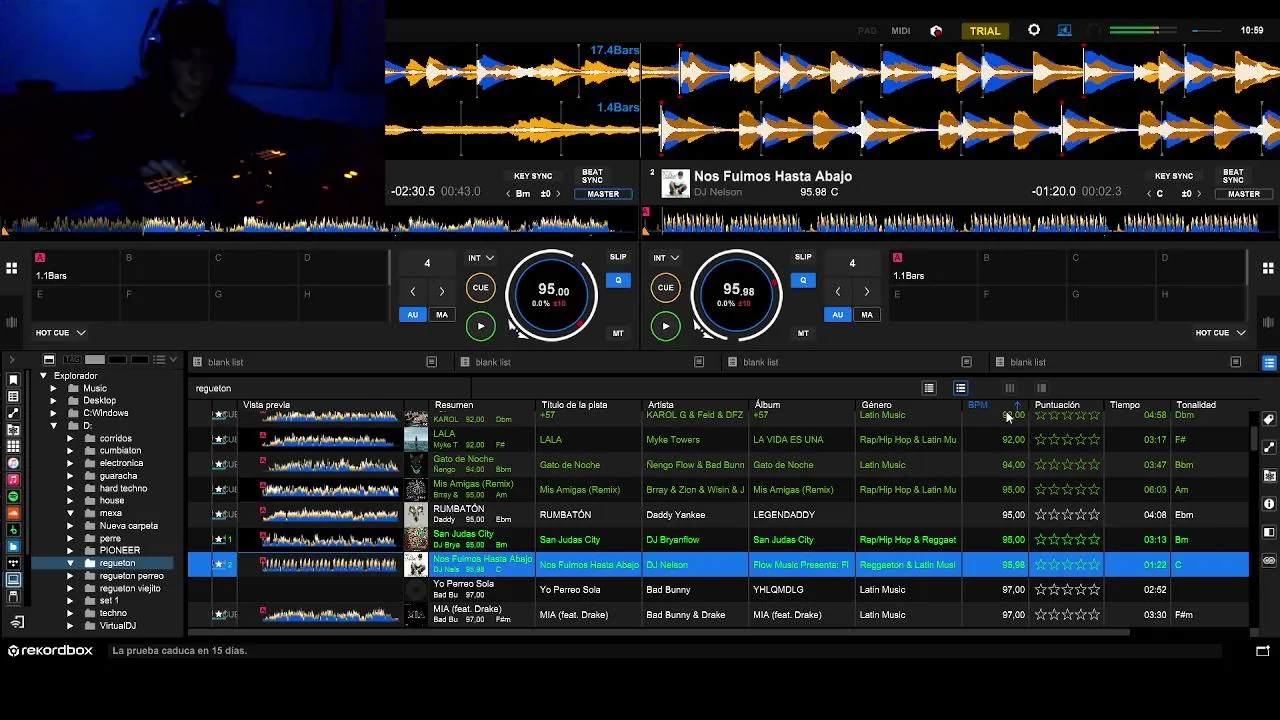The width and height of the screenshot is (1280, 720).
Task: Open grid panel icon right of deck 2
Action: click(1268, 268)
